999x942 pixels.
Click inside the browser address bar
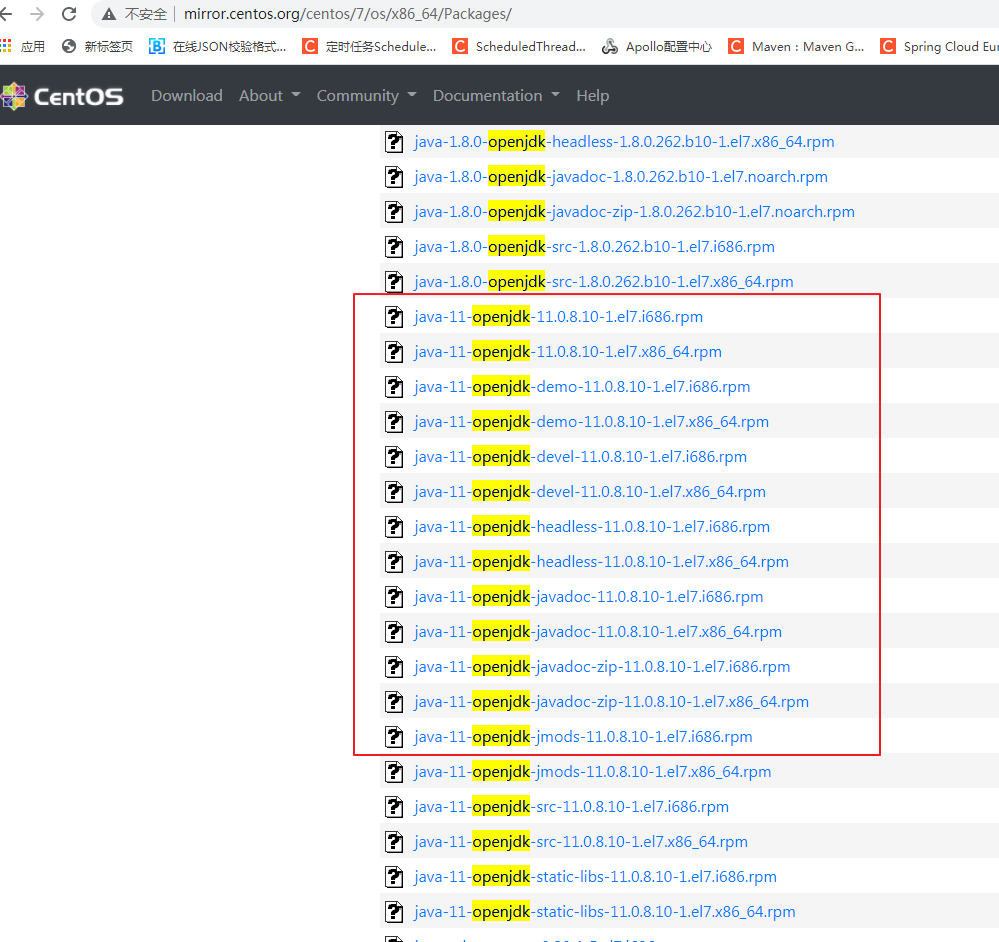point(400,14)
